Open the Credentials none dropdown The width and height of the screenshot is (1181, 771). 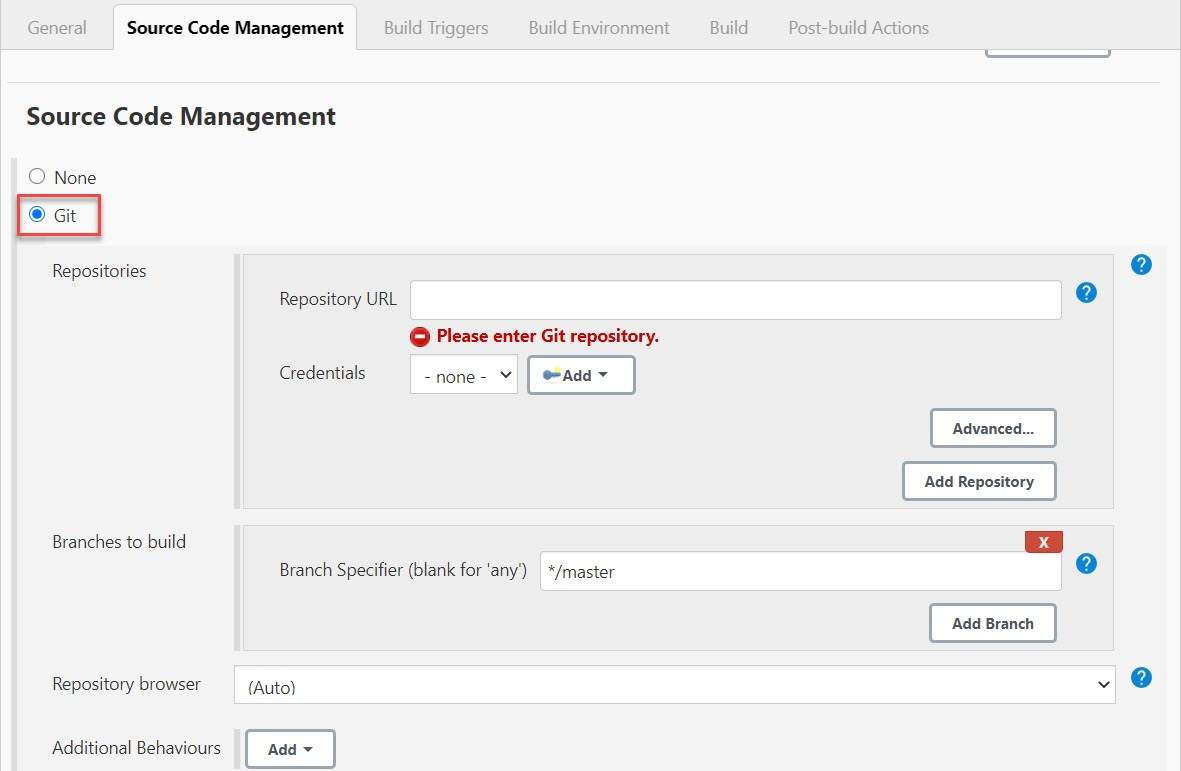click(x=464, y=375)
